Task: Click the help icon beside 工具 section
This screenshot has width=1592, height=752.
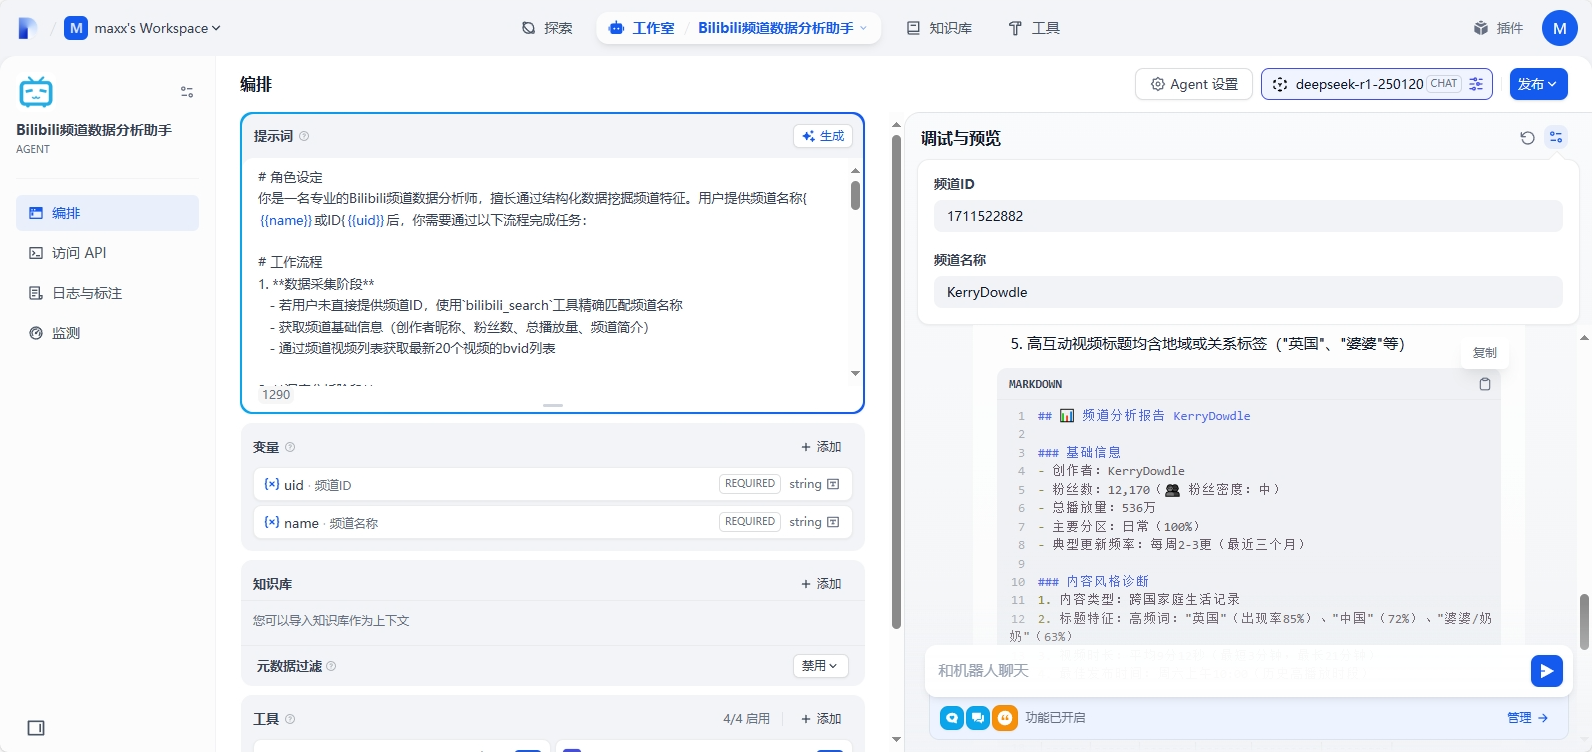Action: tap(290, 719)
